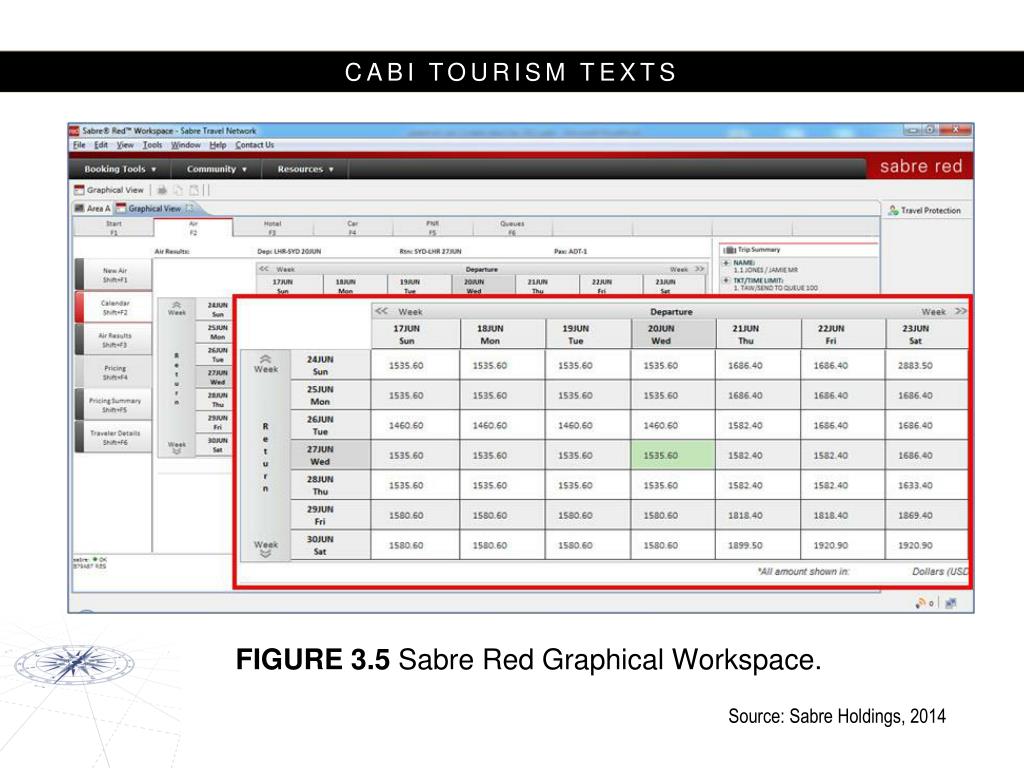Viewport: 1024px width, 768px height.
Task: Select the 1899.50 fare in the 30JUN row
Action: point(758,545)
